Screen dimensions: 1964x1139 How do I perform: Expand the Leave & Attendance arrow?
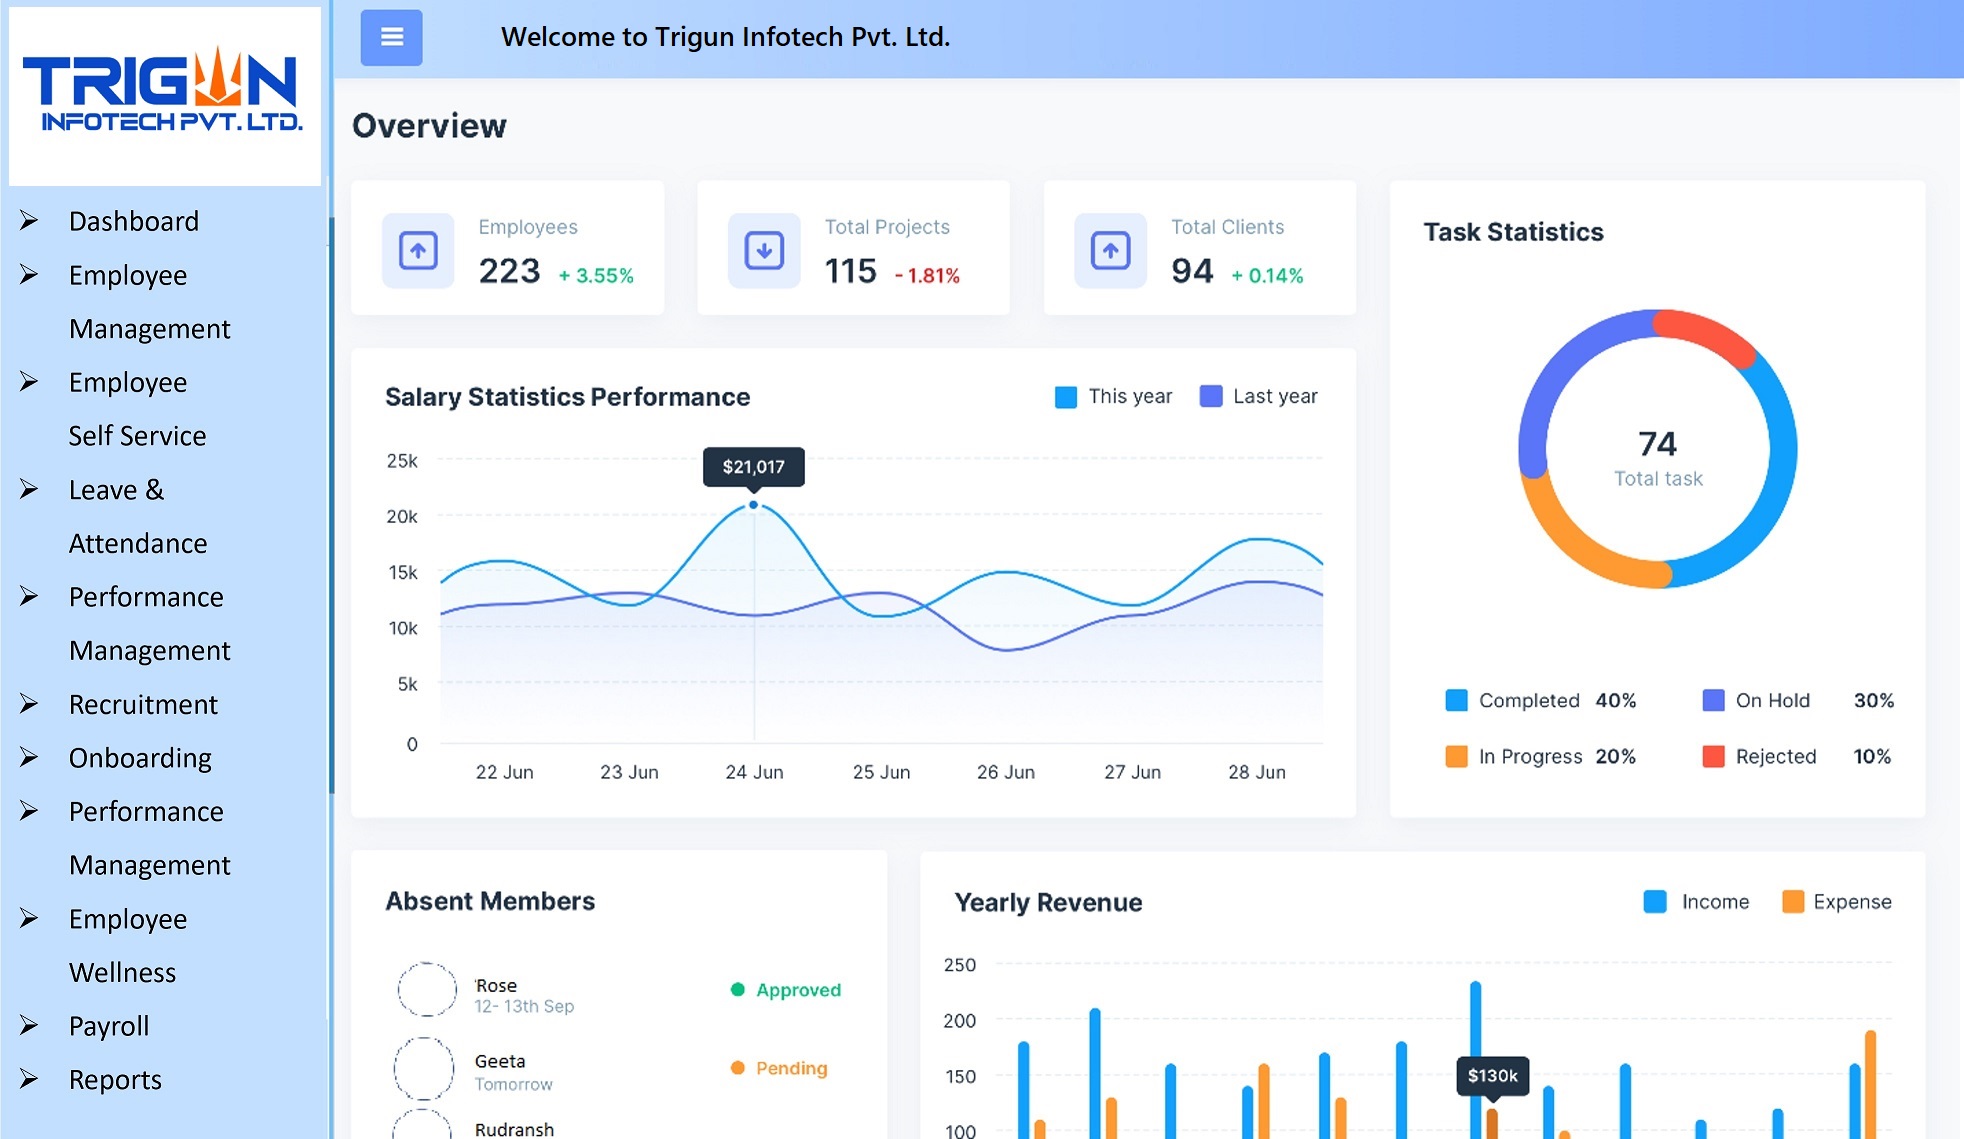tap(29, 489)
